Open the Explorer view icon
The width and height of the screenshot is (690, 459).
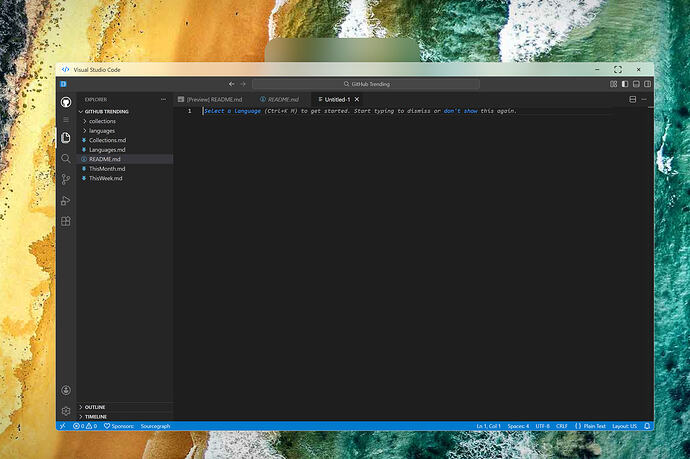66,138
